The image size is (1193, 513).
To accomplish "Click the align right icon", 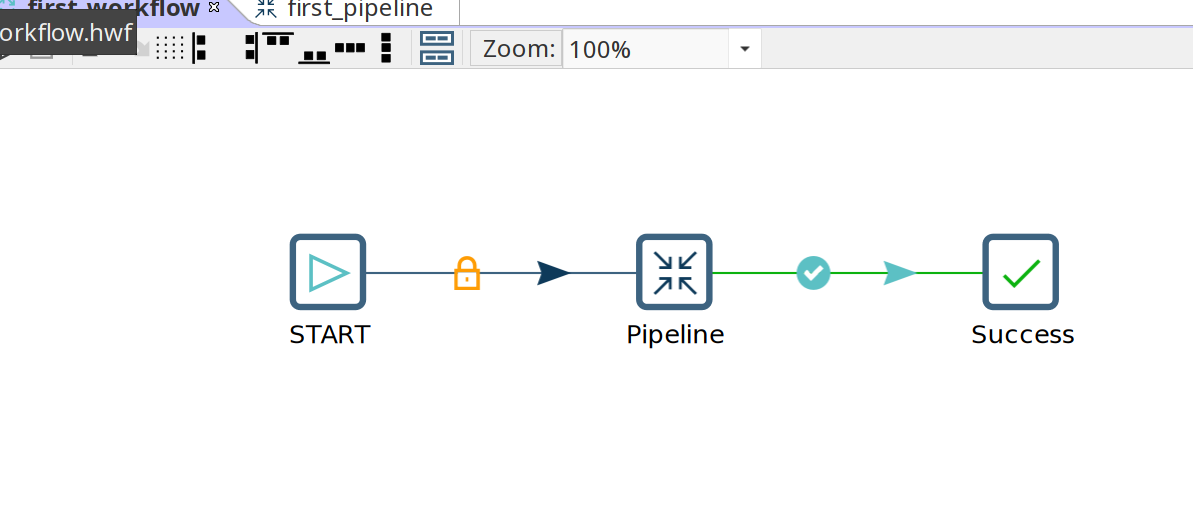I will tap(251, 47).
